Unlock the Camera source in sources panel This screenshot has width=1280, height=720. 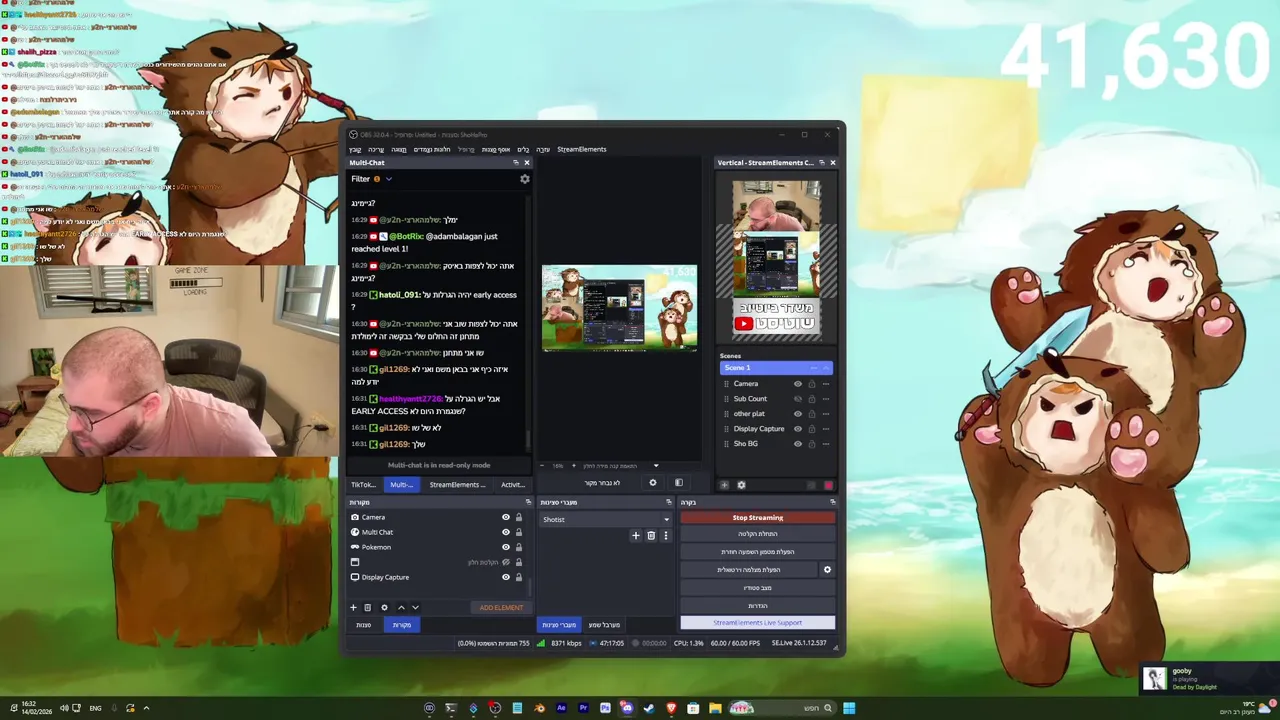pos(518,517)
